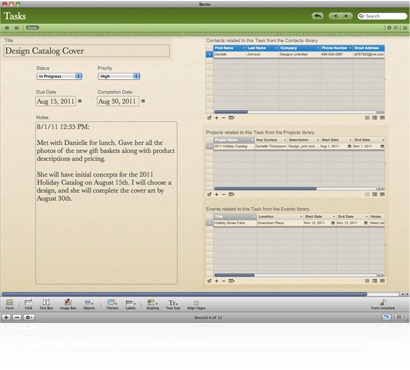
Task: Click the Due Date field
Action: coord(56,101)
